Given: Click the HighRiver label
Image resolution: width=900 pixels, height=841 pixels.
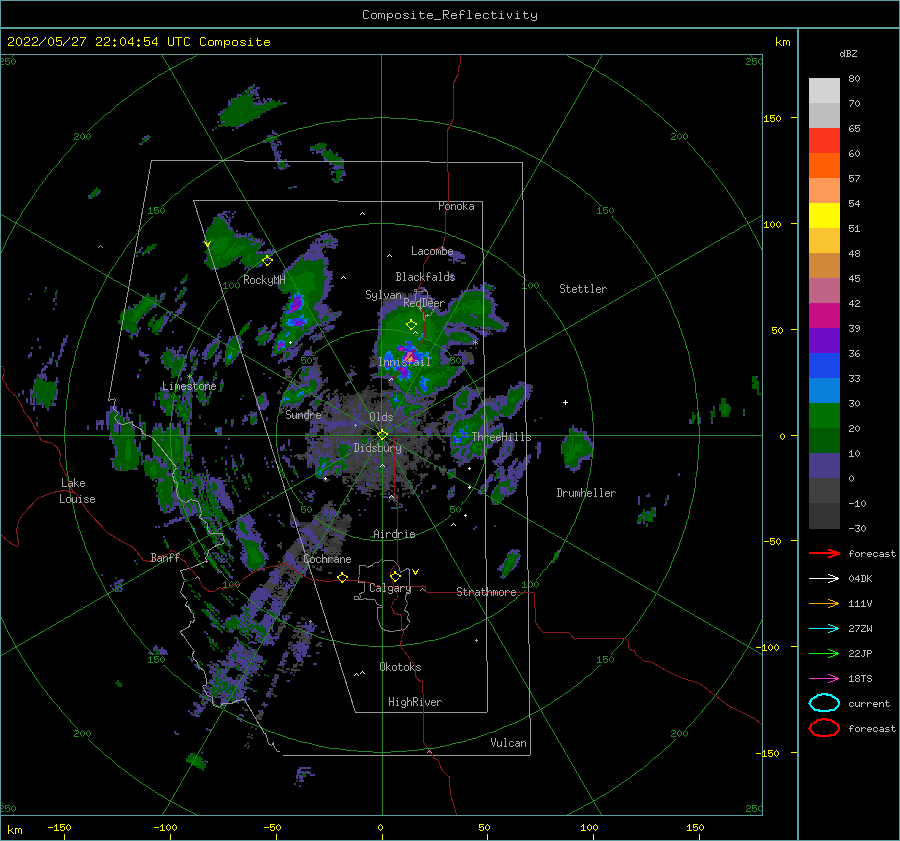Looking at the screenshot, I should pyautogui.click(x=415, y=702).
